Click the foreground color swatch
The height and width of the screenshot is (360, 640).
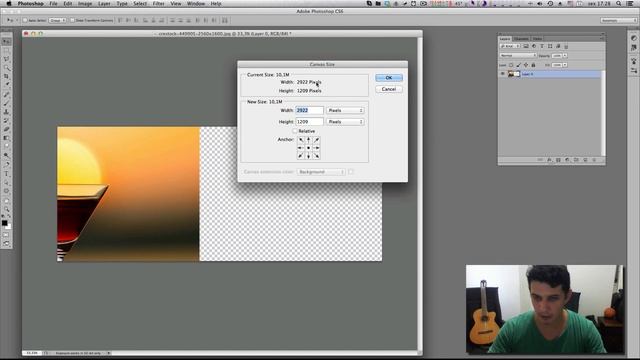pos(4,223)
